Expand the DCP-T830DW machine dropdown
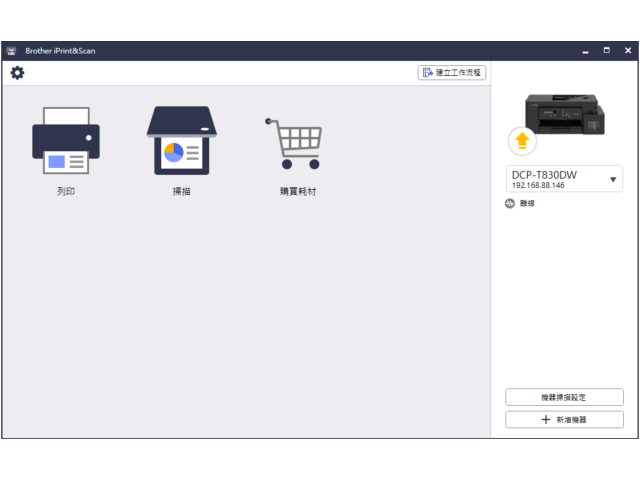This screenshot has height=480, width=640. click(x=564, y=179)
